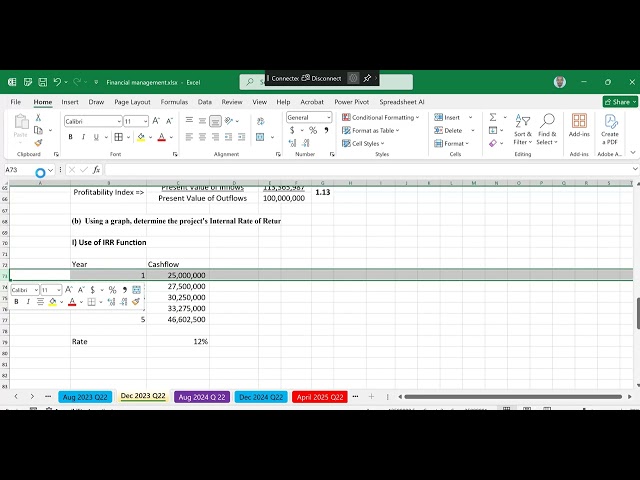The image size is (640, 480).
Task: Click the Insert Function fx icon
Action: coord(96,170)
